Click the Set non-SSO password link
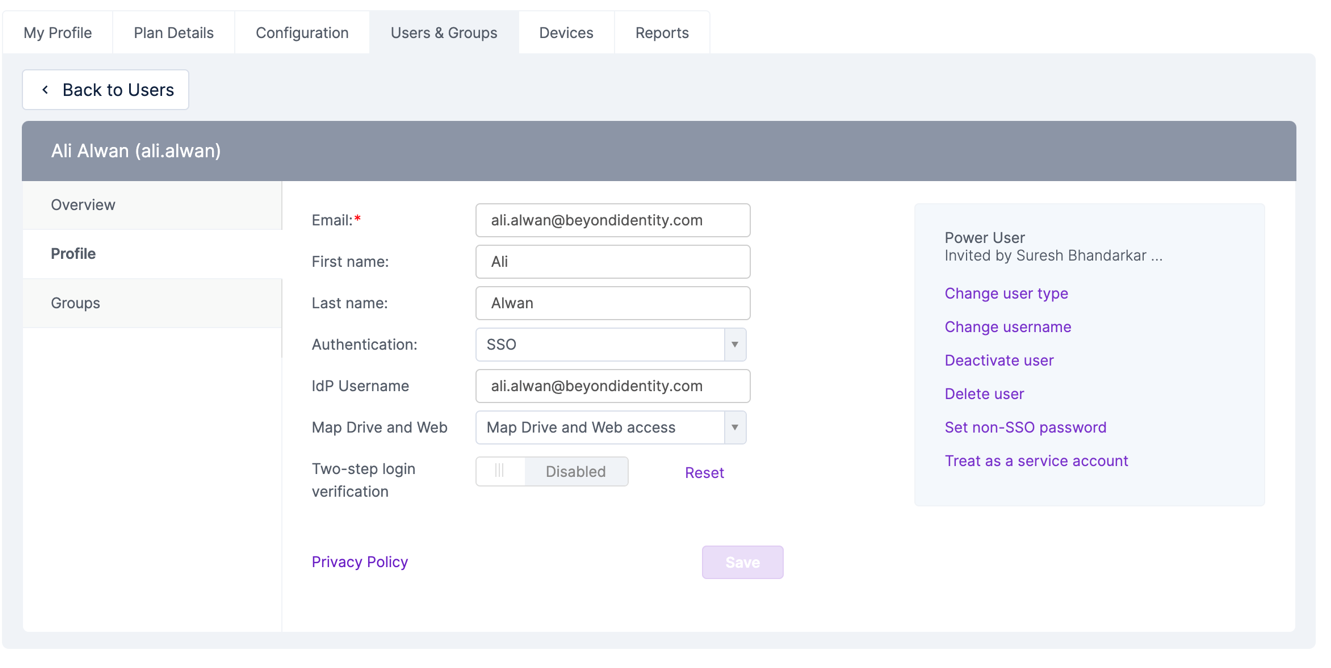The width and height of the screenshot is (1331, 668). click(1025, 428)
